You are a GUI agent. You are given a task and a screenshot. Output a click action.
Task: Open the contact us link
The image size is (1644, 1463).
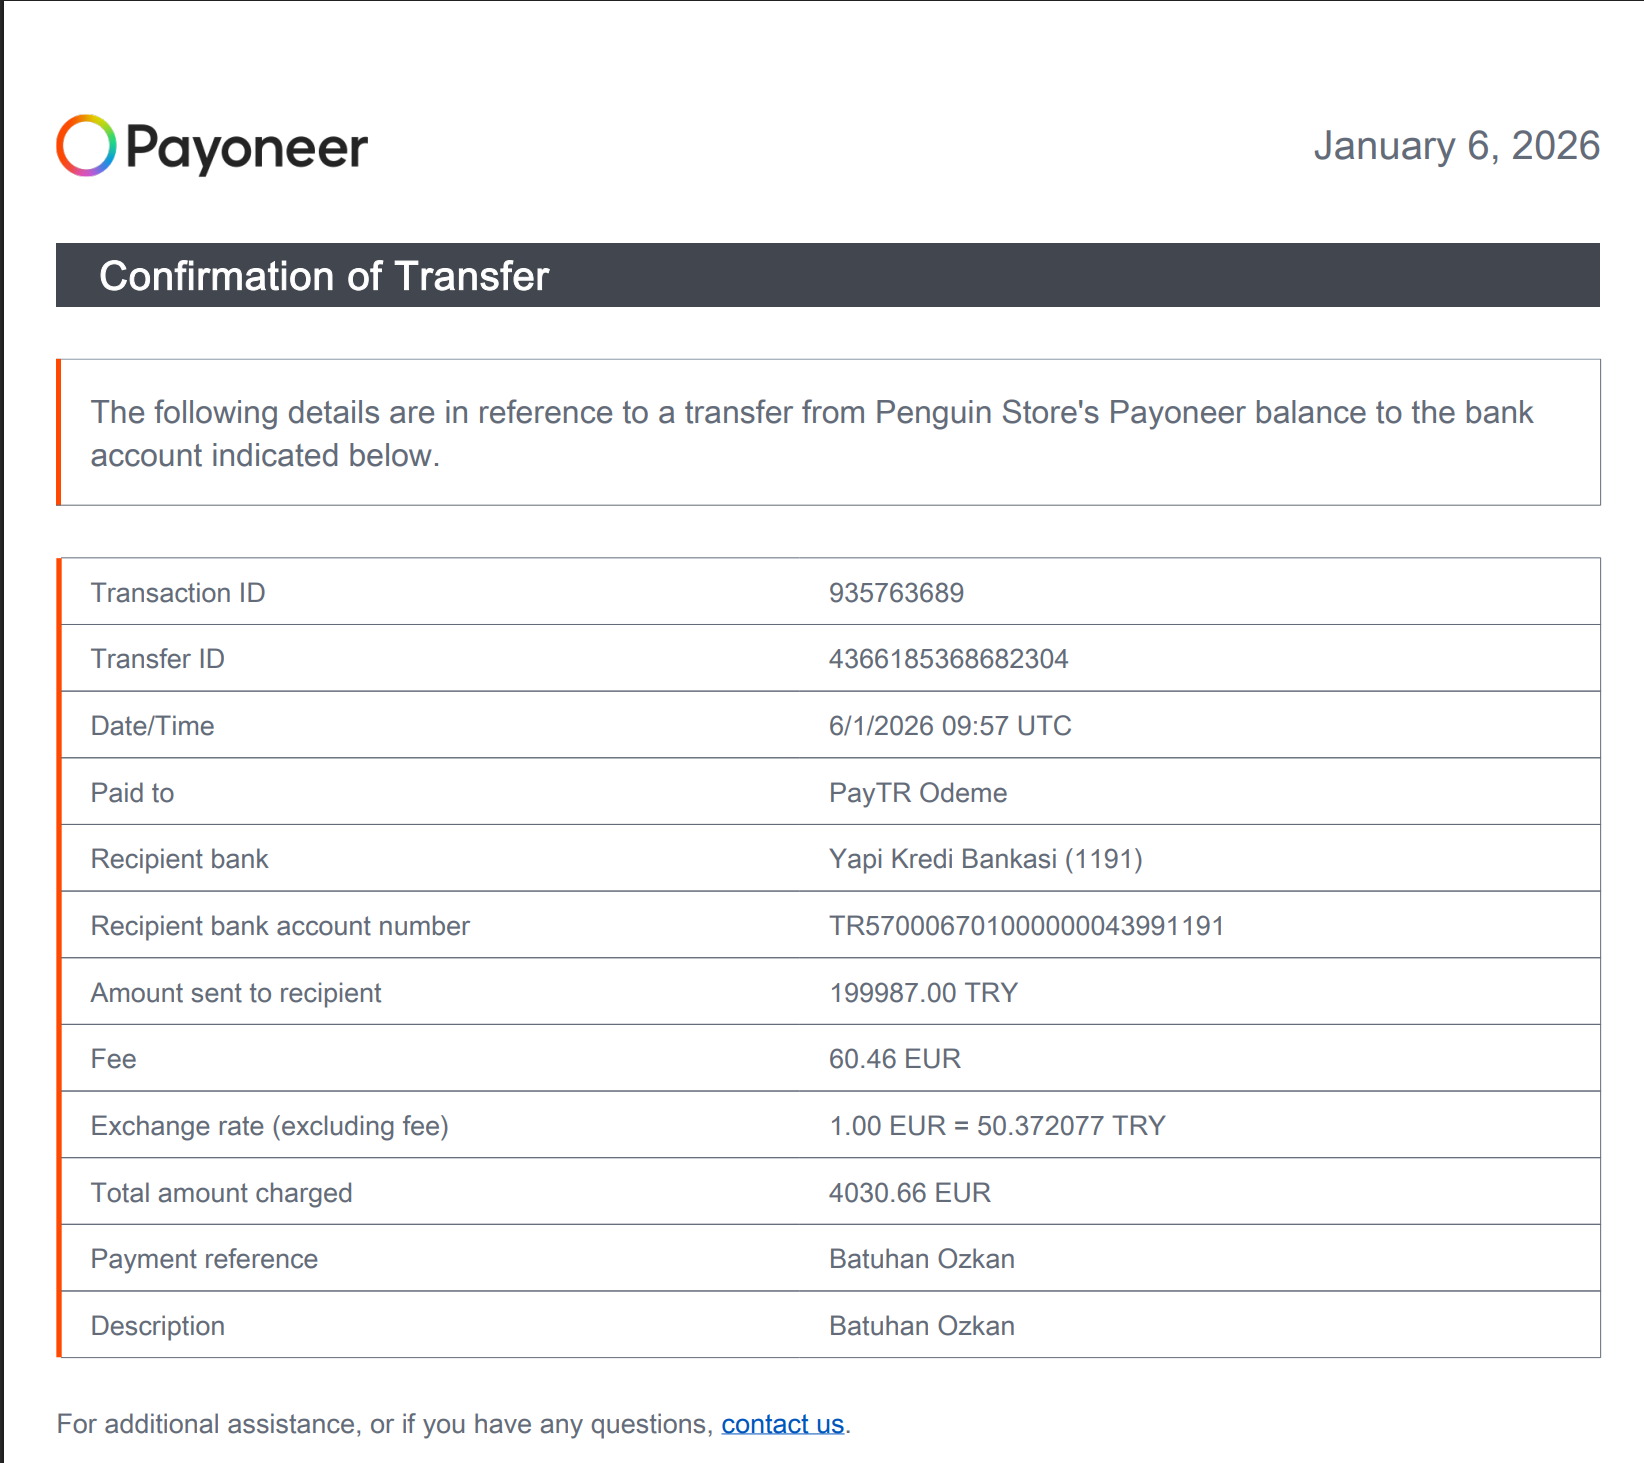pyautogui.click(x=783, y=1424)
